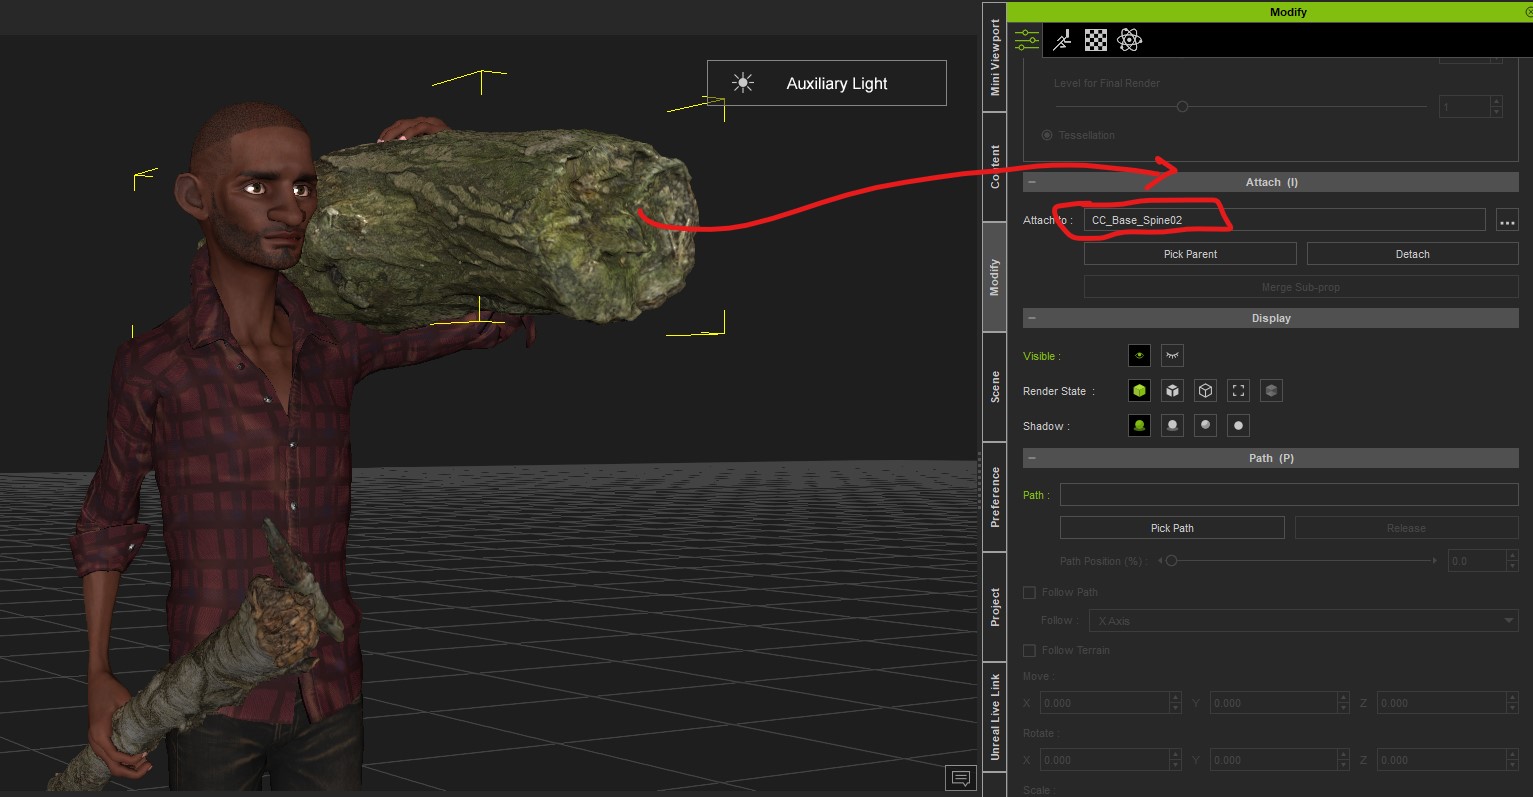1533x797 pixels.
Task: Click the Rotate Z value field
Action: pos(1440,760)
